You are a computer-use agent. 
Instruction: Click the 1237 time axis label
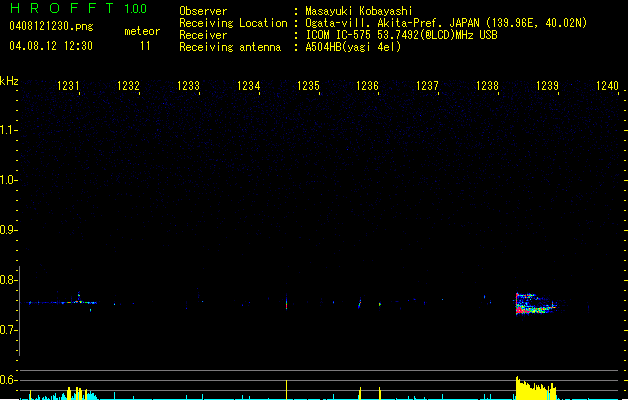pos(428,86)
